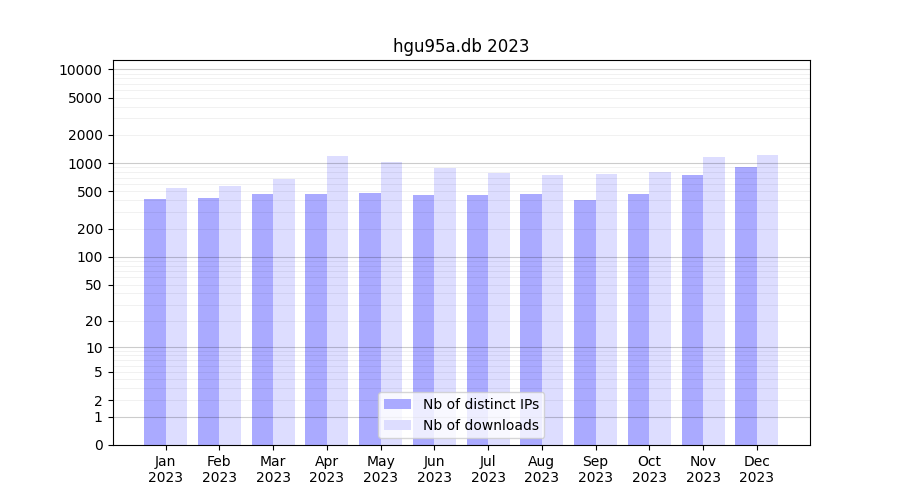The height and width of the screenshot is (500, 900).
Task: Click the 'Nb of distinct IPs' legend swatch
Action: [397, 404]
